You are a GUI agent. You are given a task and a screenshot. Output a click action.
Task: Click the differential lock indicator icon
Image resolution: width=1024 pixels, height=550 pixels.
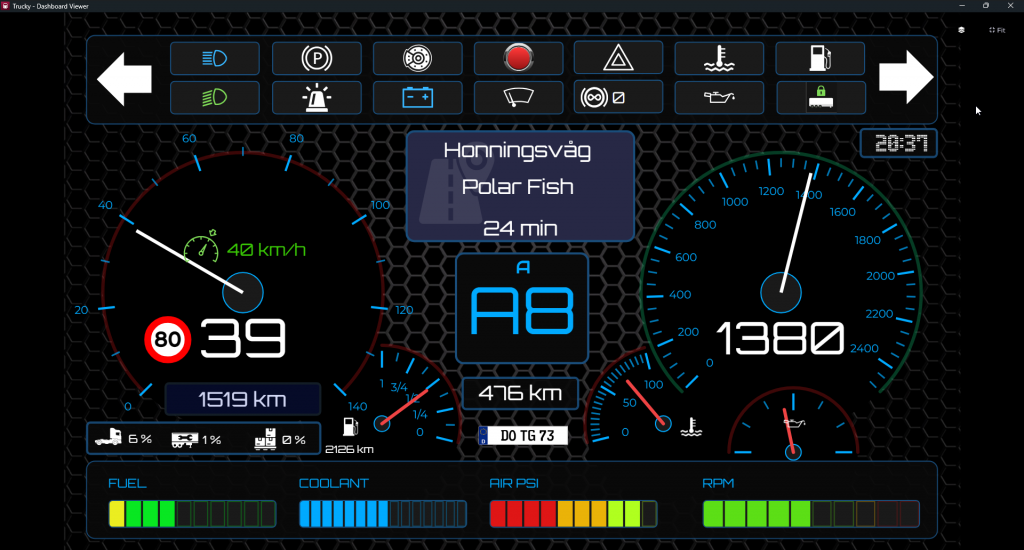(619, 98)
